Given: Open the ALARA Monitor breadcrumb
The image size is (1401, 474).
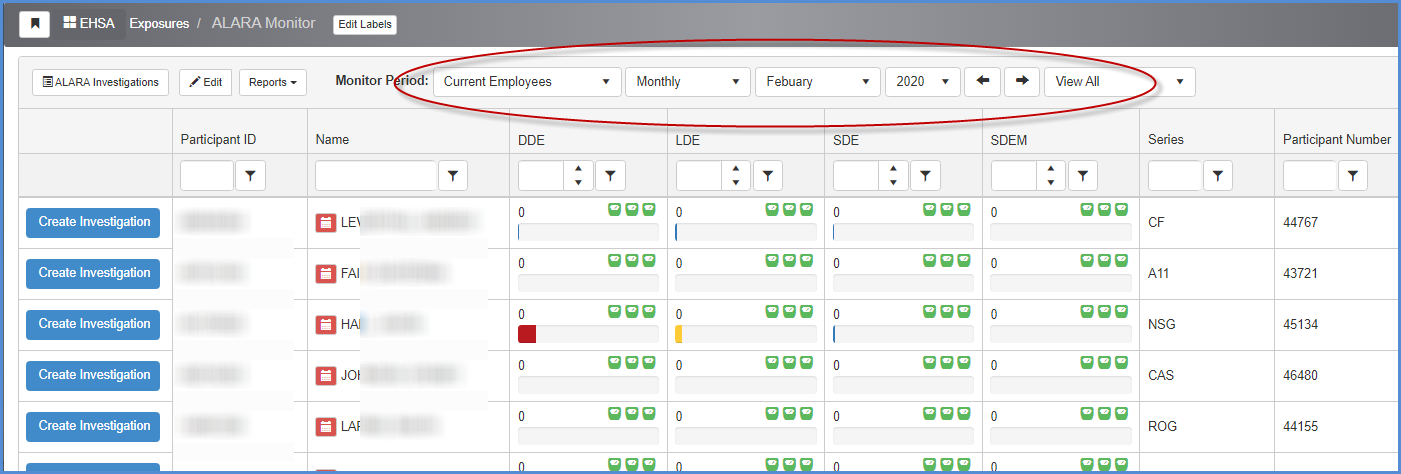Looking at the screenshot, I should [263, 23].
